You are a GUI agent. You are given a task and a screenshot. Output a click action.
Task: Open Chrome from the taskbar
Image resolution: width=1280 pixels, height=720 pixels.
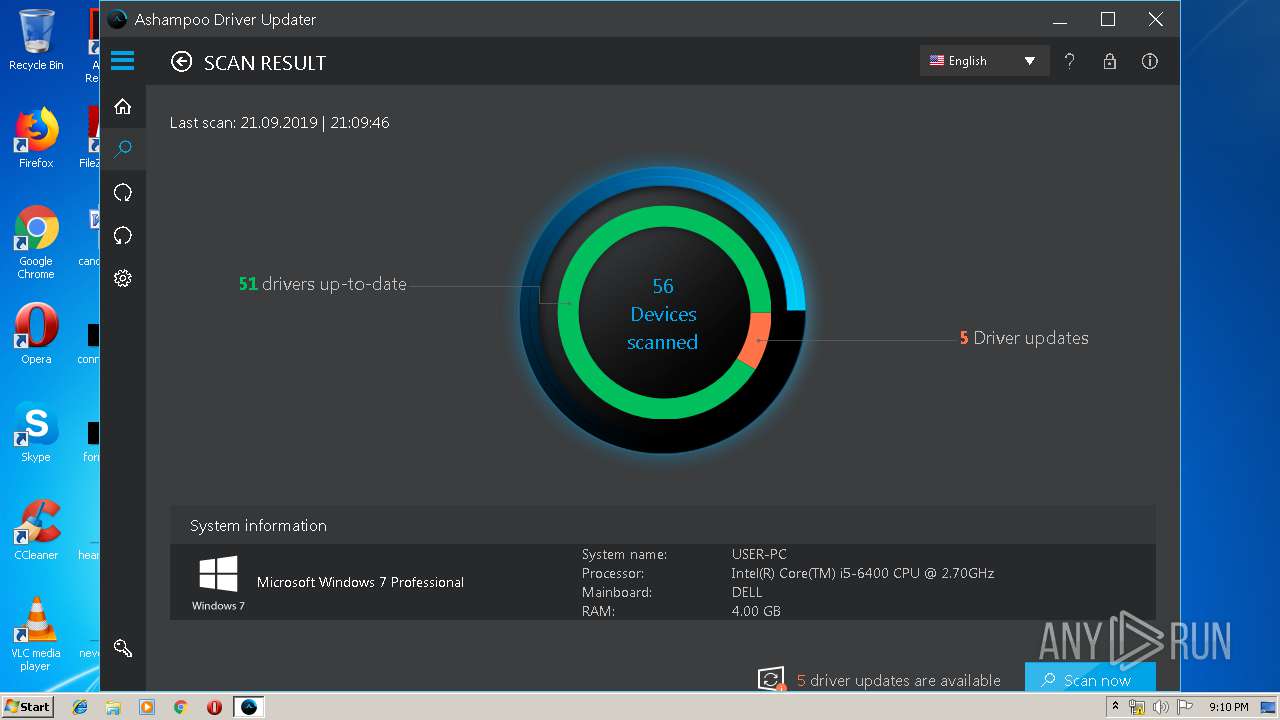[181, 707]
